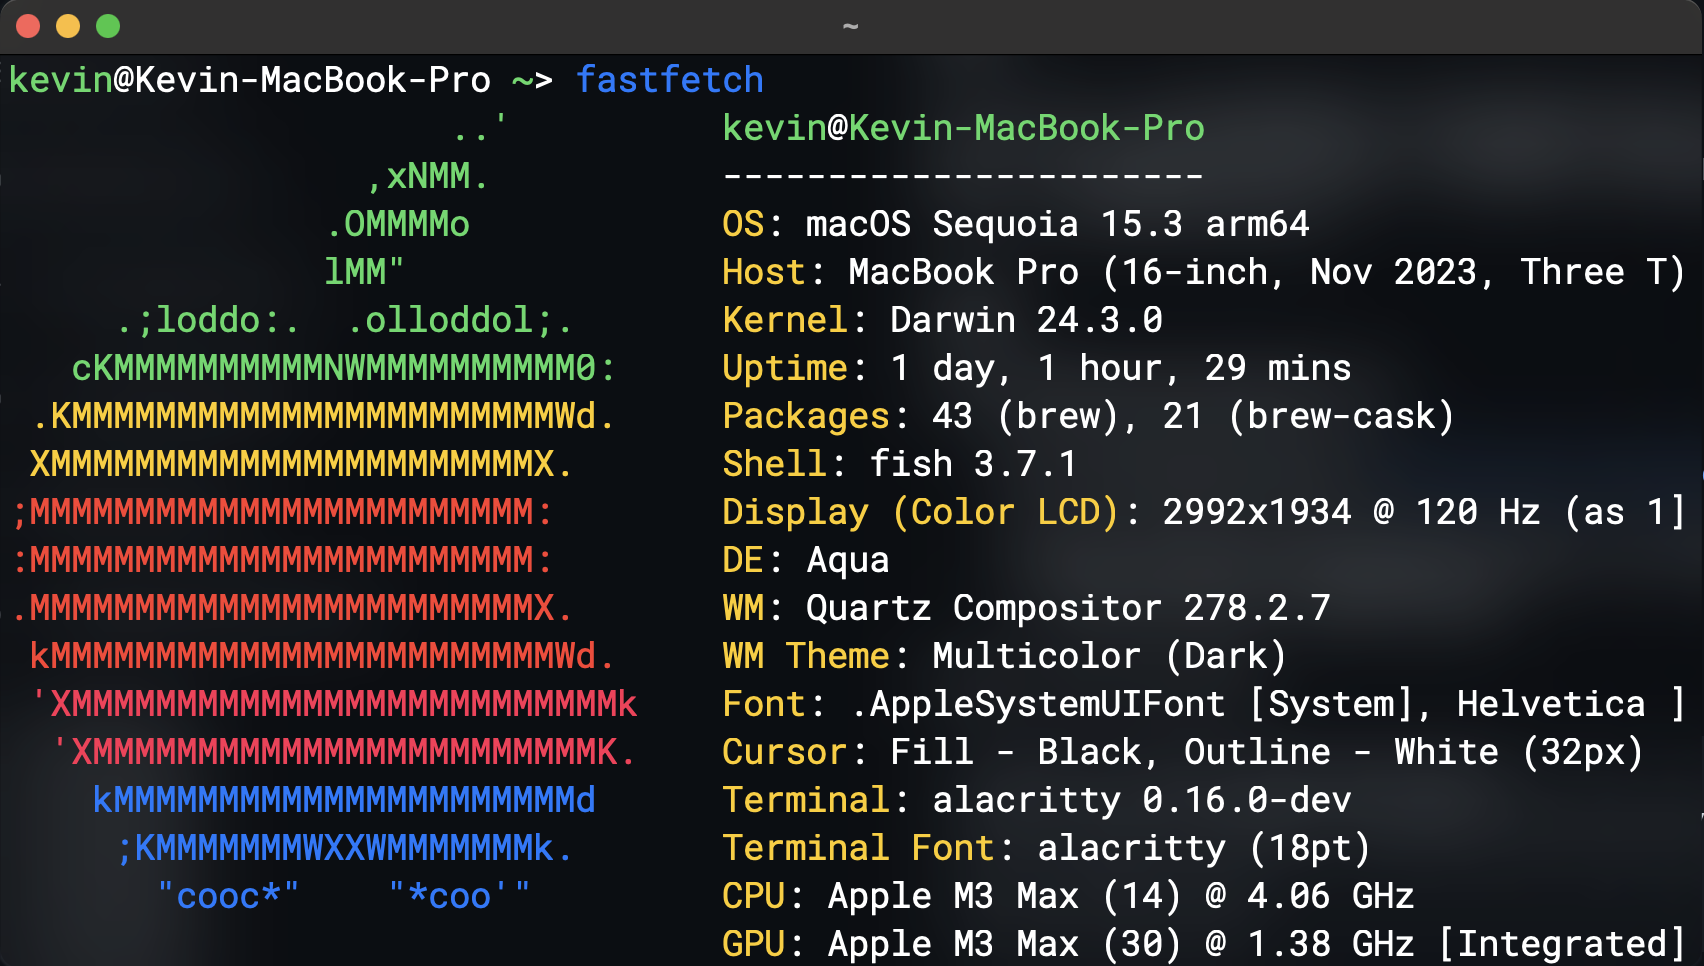Click the Shell fish 3.7.1 line
1704x966 pixels.
(900, 464)
